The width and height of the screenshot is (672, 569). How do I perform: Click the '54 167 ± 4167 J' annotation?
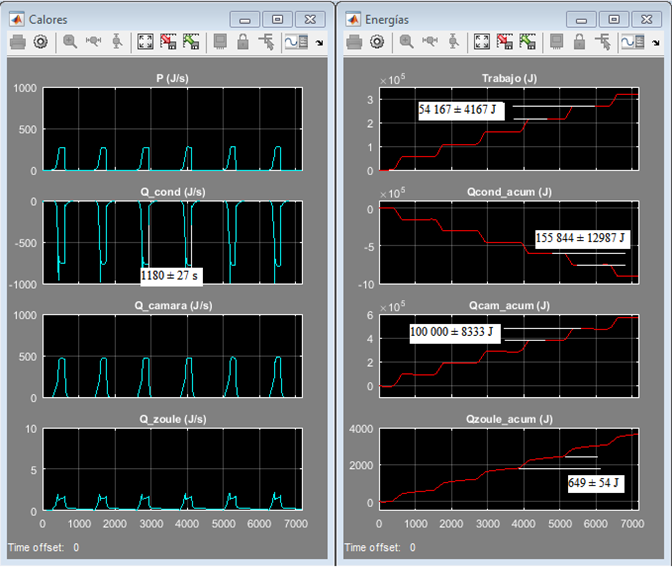(x=461, y=111)
